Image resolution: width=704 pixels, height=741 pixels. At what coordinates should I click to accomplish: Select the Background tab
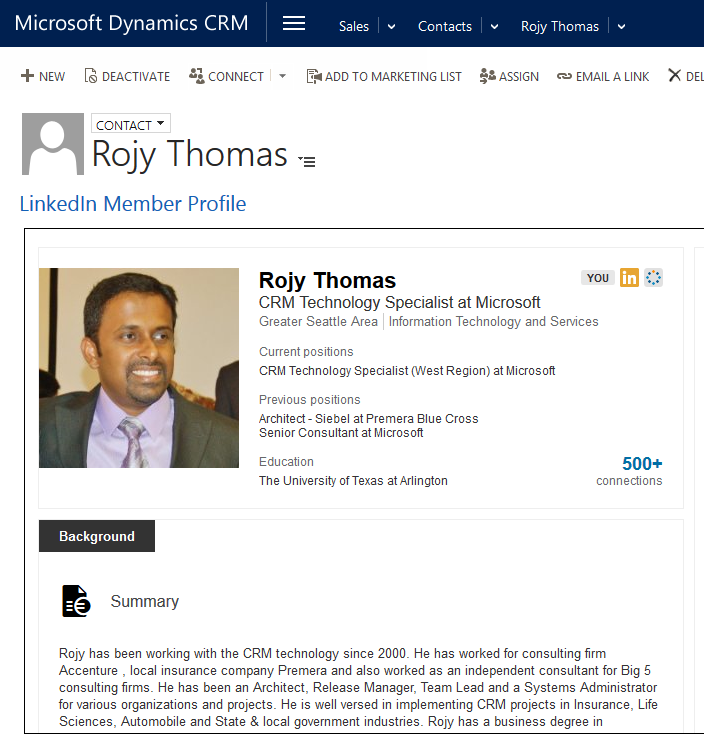click(x=97, y=536)
